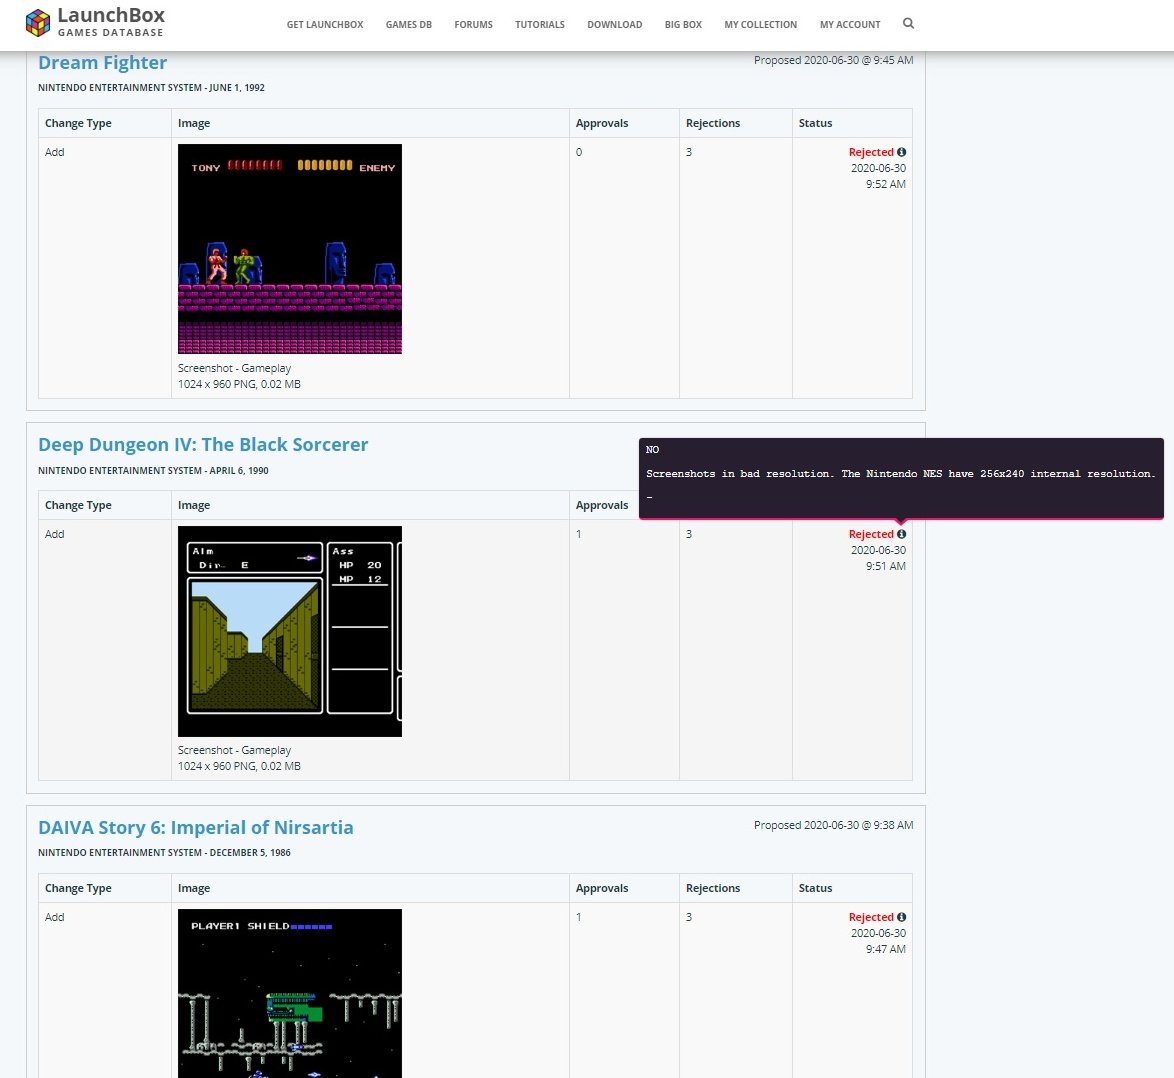Image resolution: width=1174 pixels, height=1078 pixels.
Task: Click the 'Add' change type in Deep Dungeon IV row
Action: pos(55,535)
